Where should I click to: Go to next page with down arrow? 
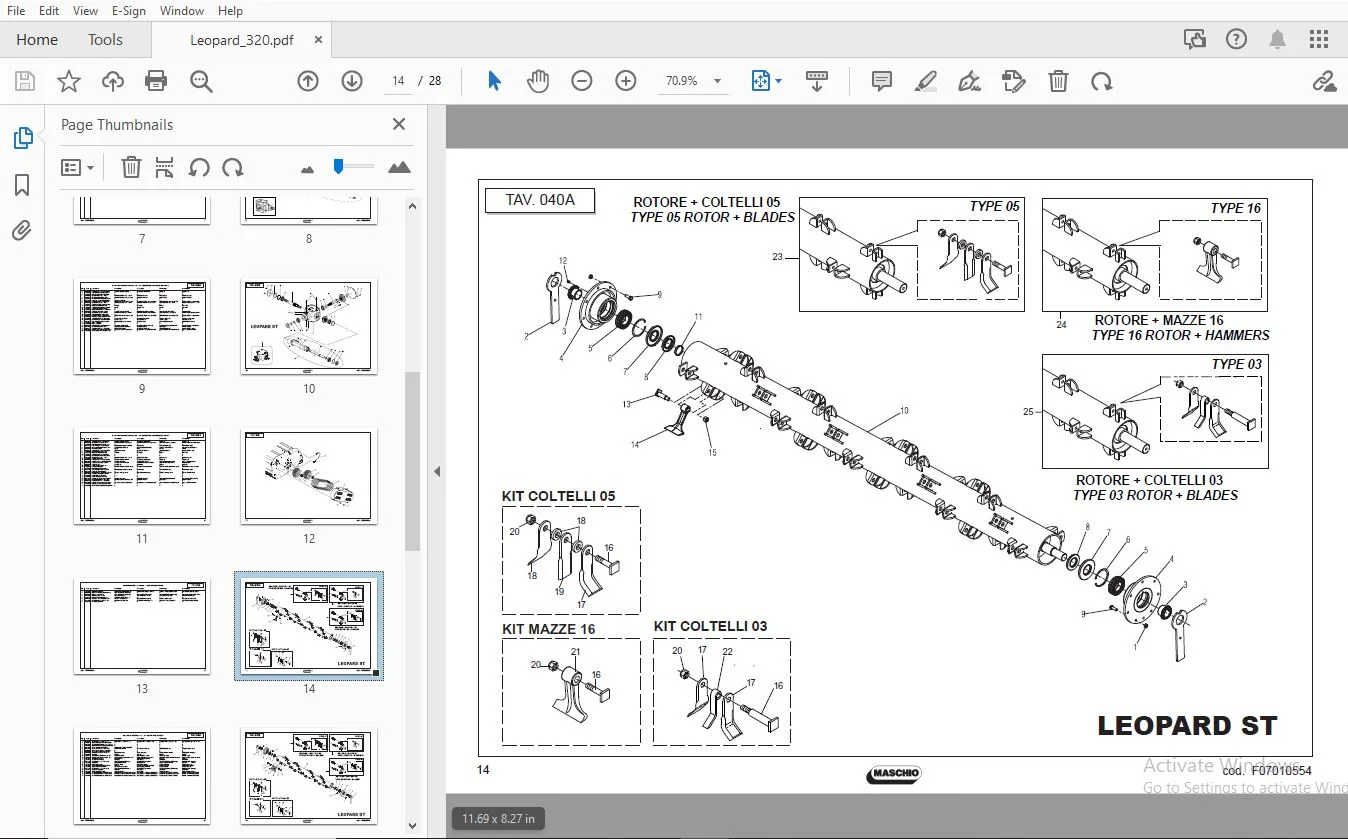pyautogui.click(x=352, y=81)
